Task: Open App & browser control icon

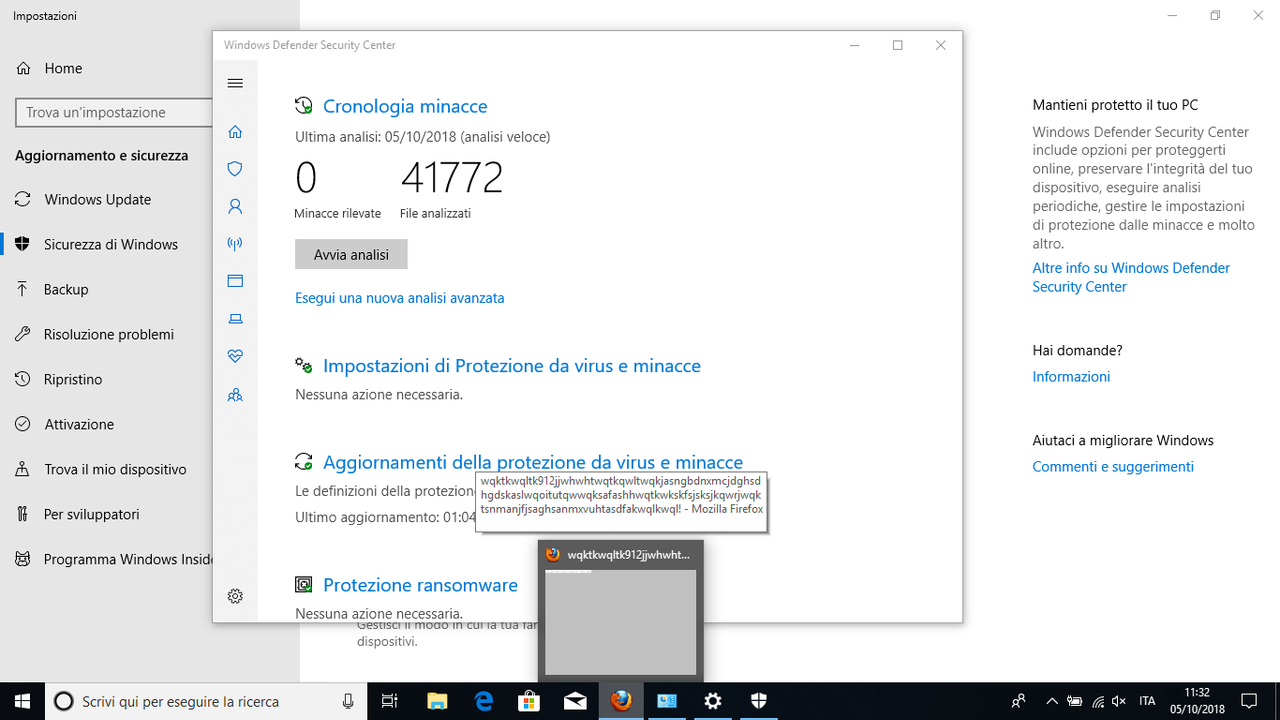Action: (235, 281)
